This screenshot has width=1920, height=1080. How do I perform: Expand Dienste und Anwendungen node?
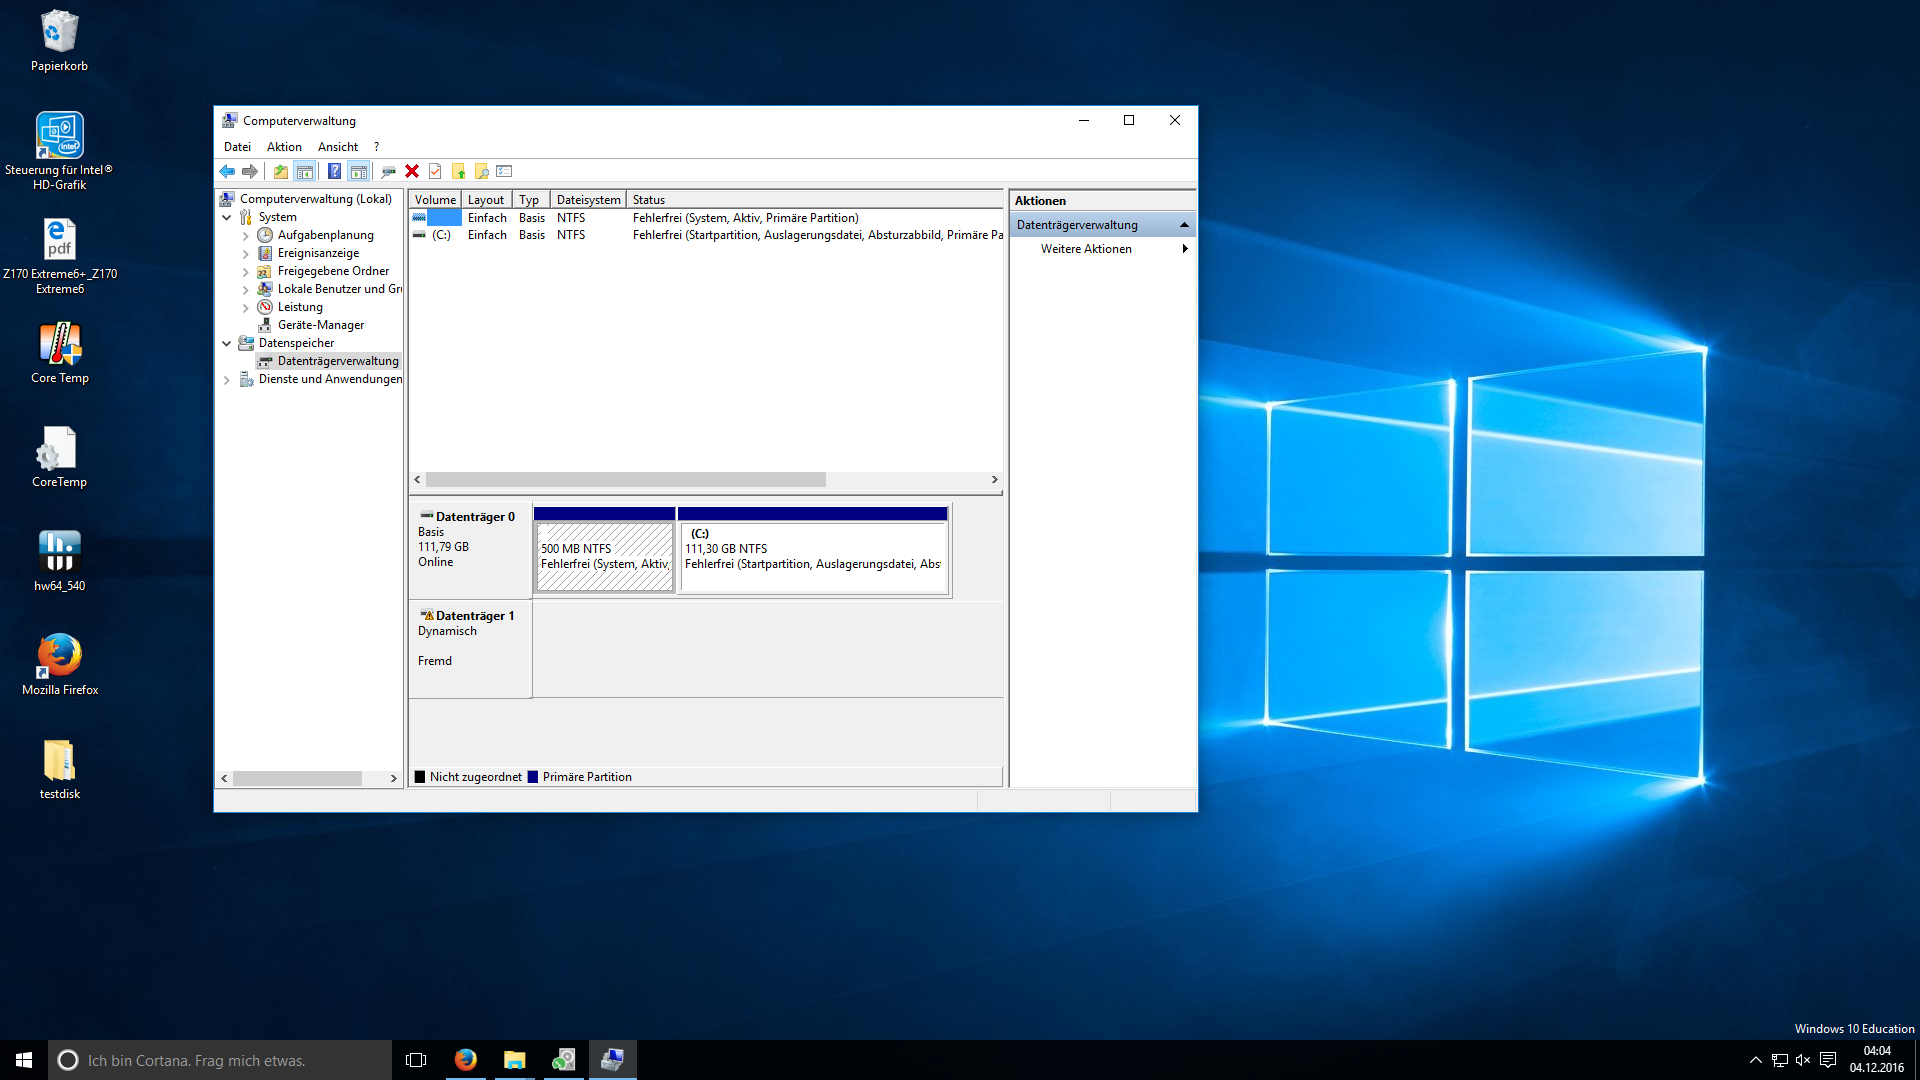point(227,380)
